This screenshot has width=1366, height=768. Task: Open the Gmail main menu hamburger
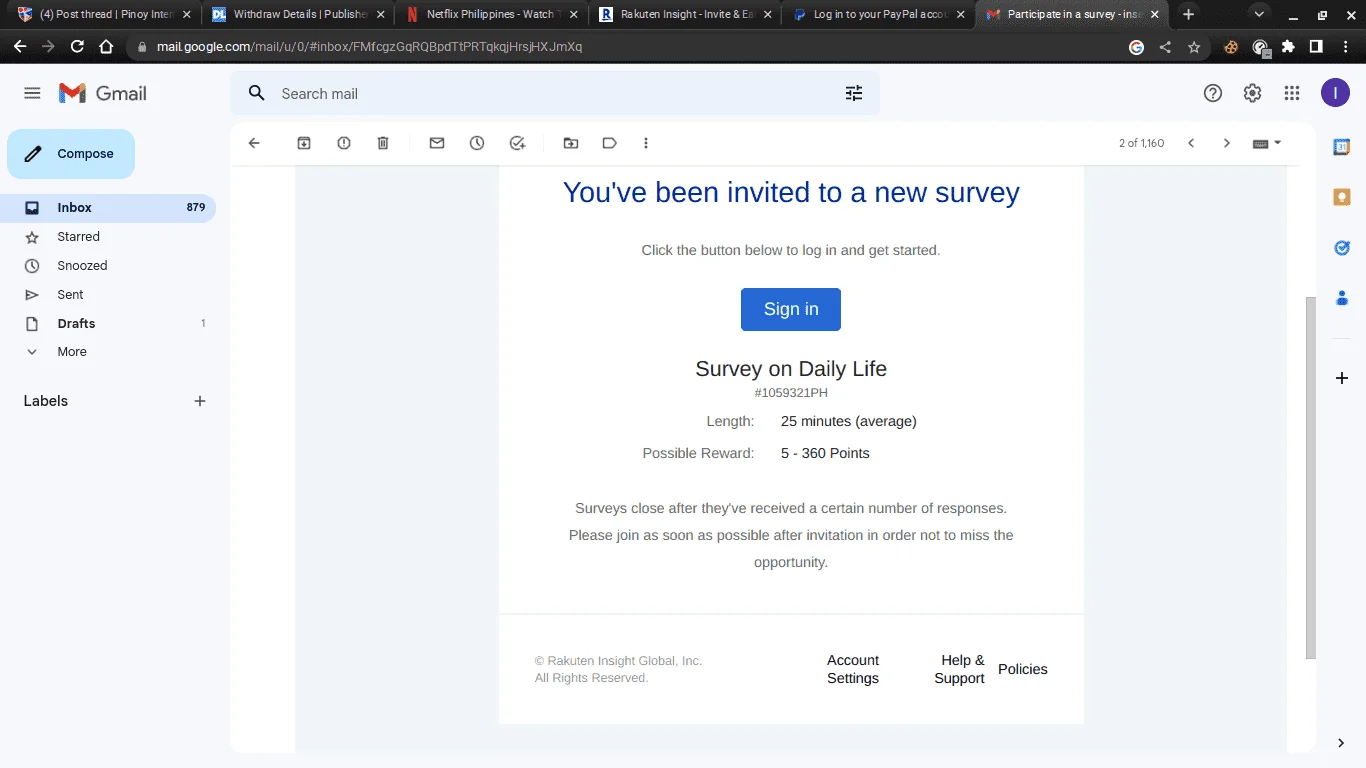(x=32, y=93)
